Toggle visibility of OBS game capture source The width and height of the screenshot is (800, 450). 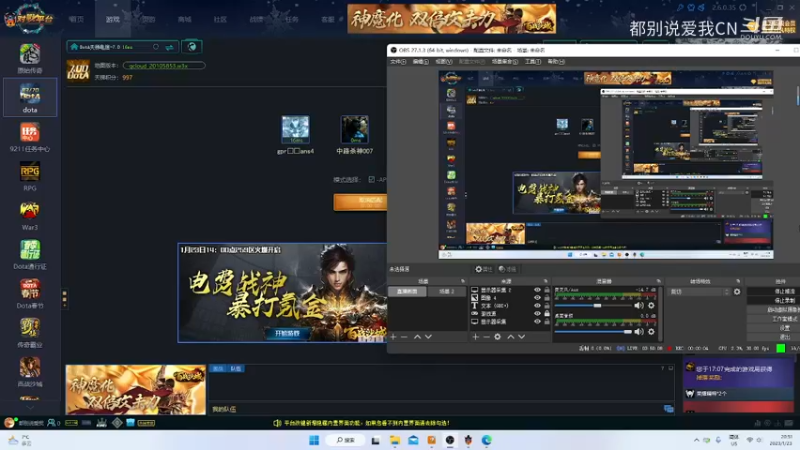537,314
